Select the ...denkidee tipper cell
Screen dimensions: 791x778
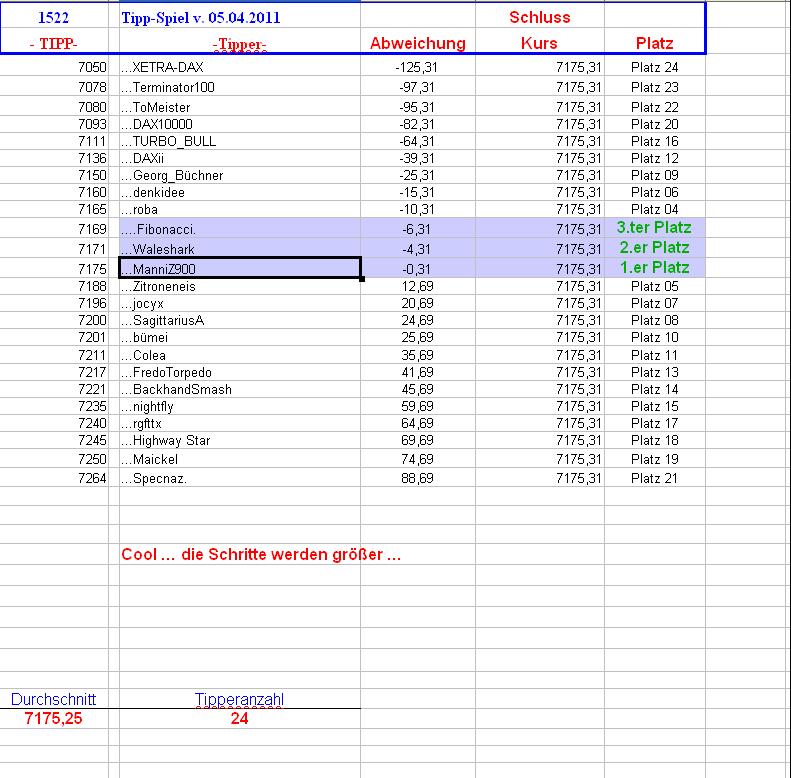[x=240, y=192]
